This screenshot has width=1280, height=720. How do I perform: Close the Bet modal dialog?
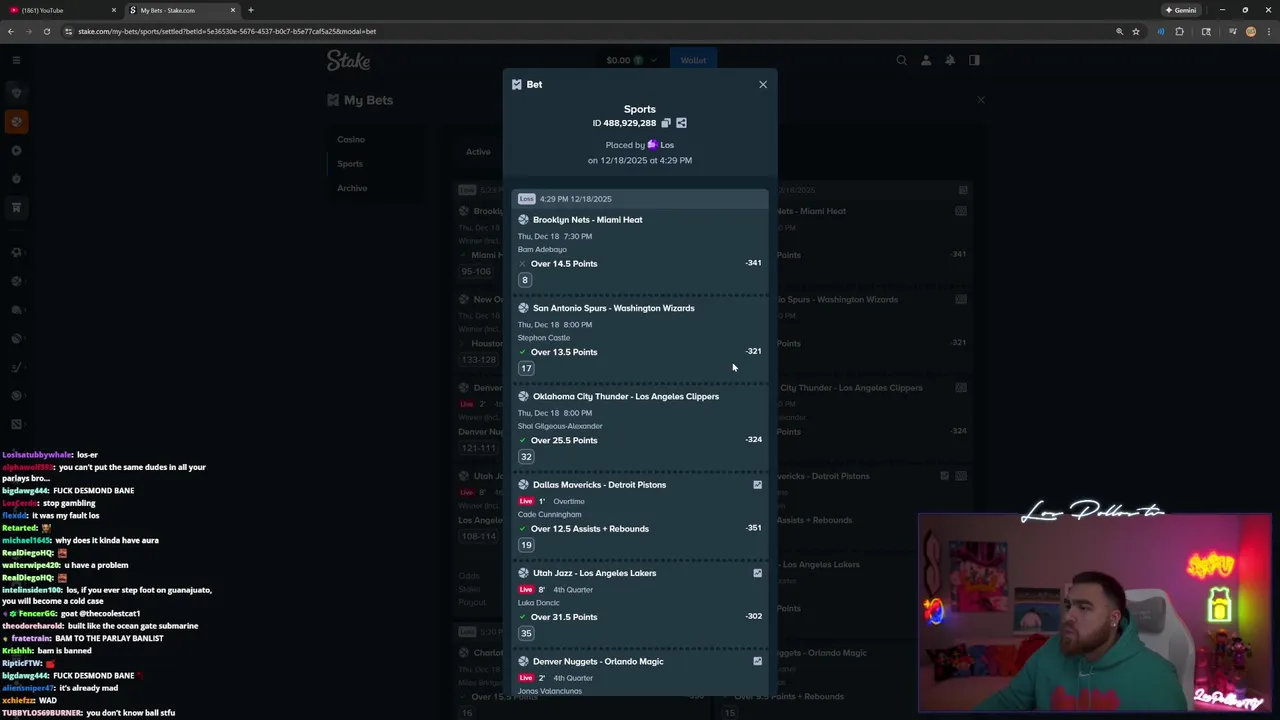click(763, 84)
